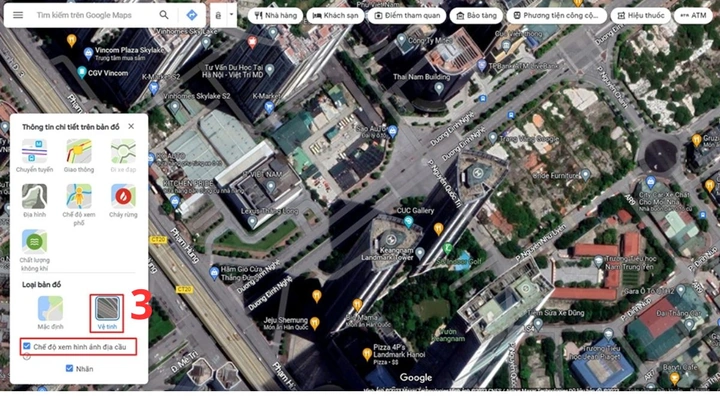720x405 pixels.
Task: Uncheck the Nhãn labels checkbox
Action: [x=69, y=368]
